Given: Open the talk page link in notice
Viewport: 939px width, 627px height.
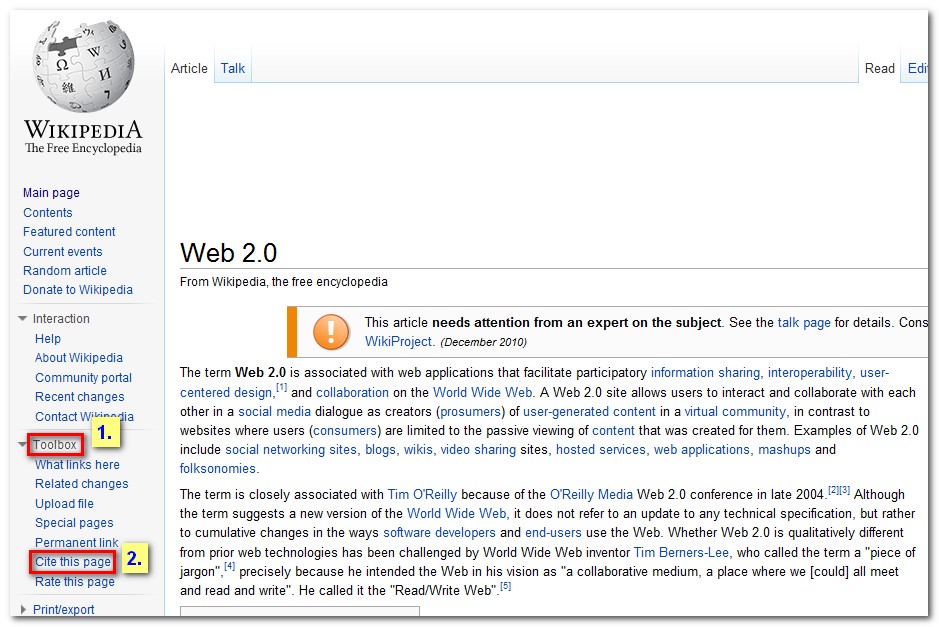Looking at the screenshot, I should click(x=804, y=323).
